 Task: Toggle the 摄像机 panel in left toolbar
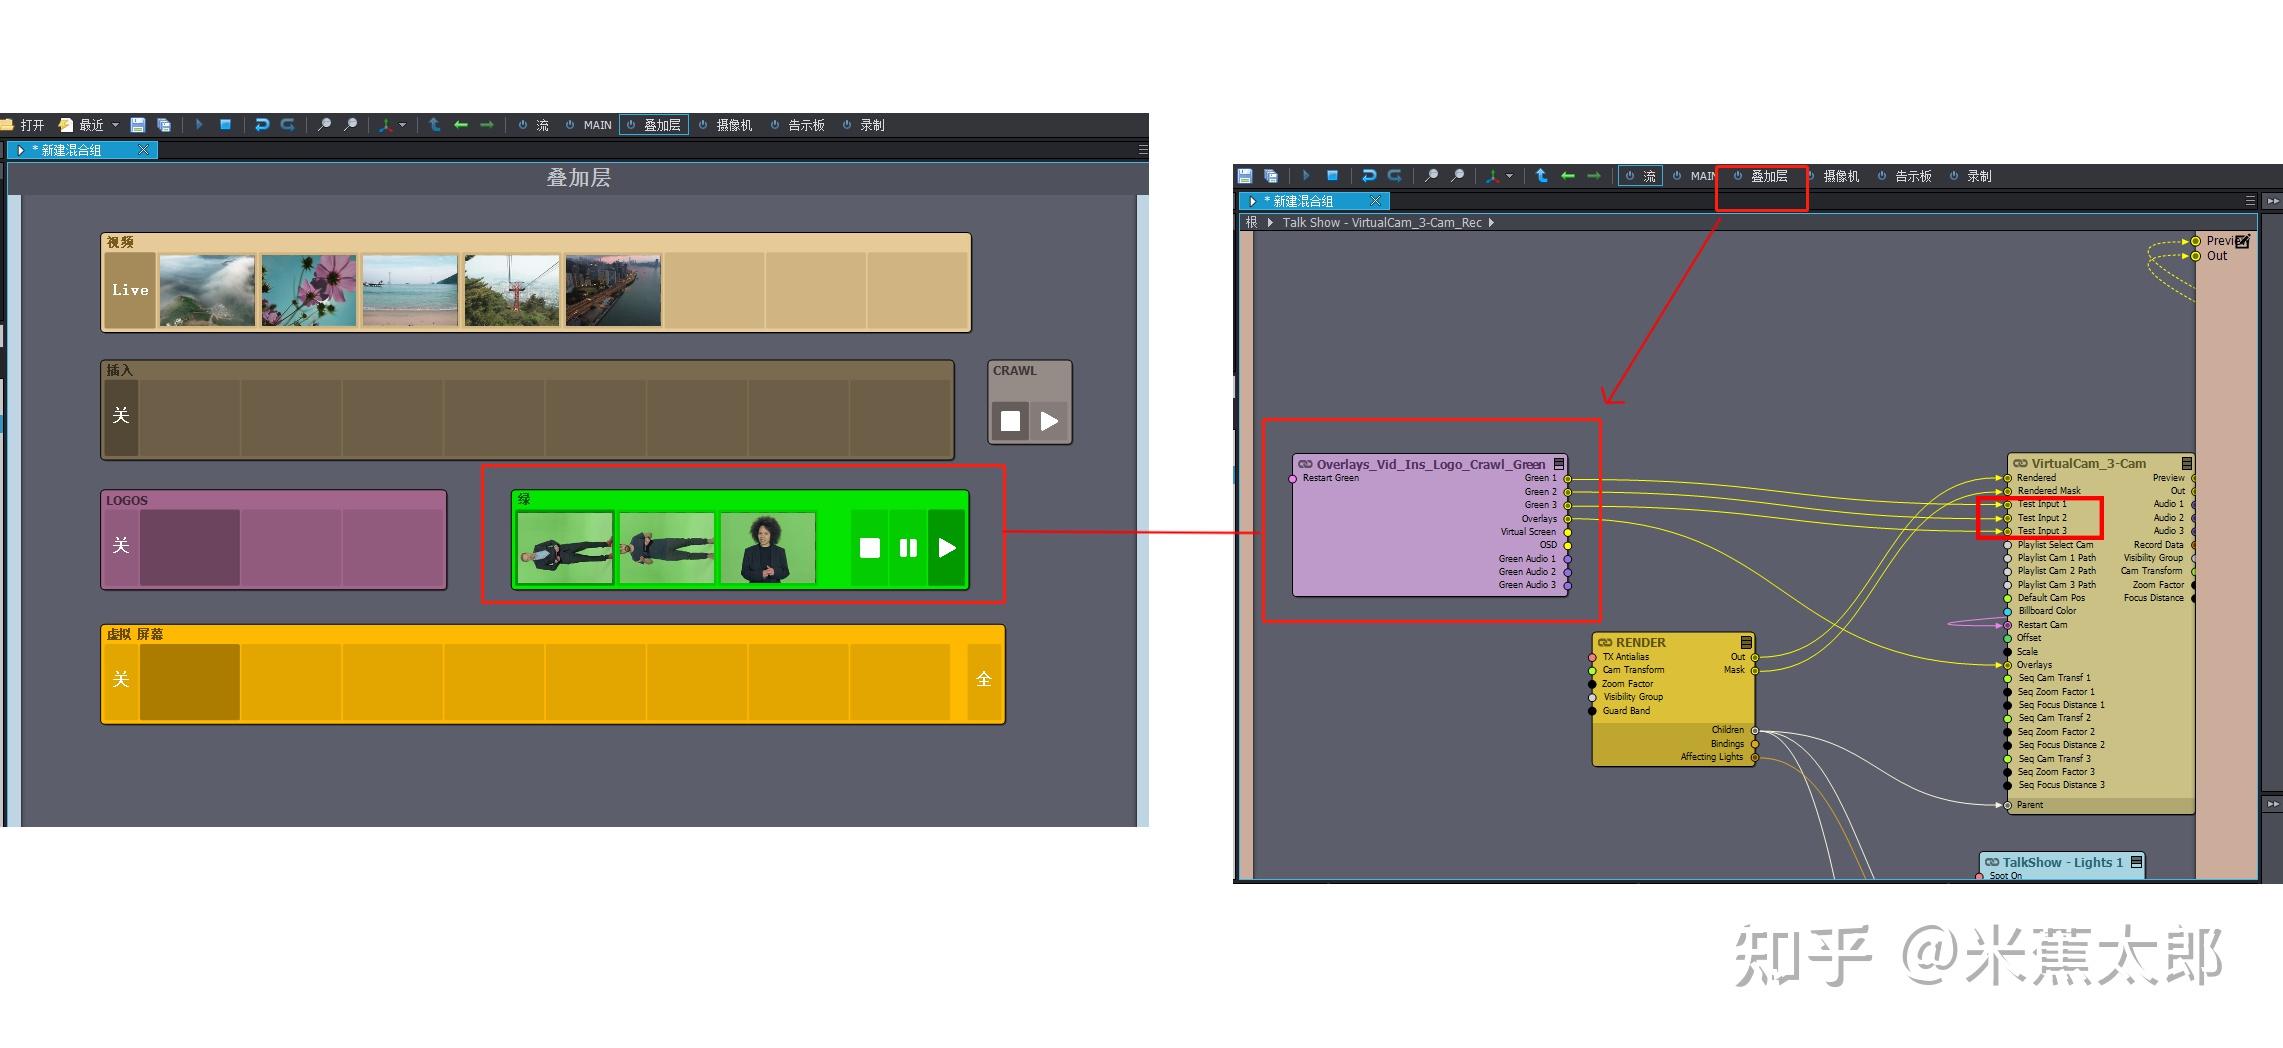726,125
